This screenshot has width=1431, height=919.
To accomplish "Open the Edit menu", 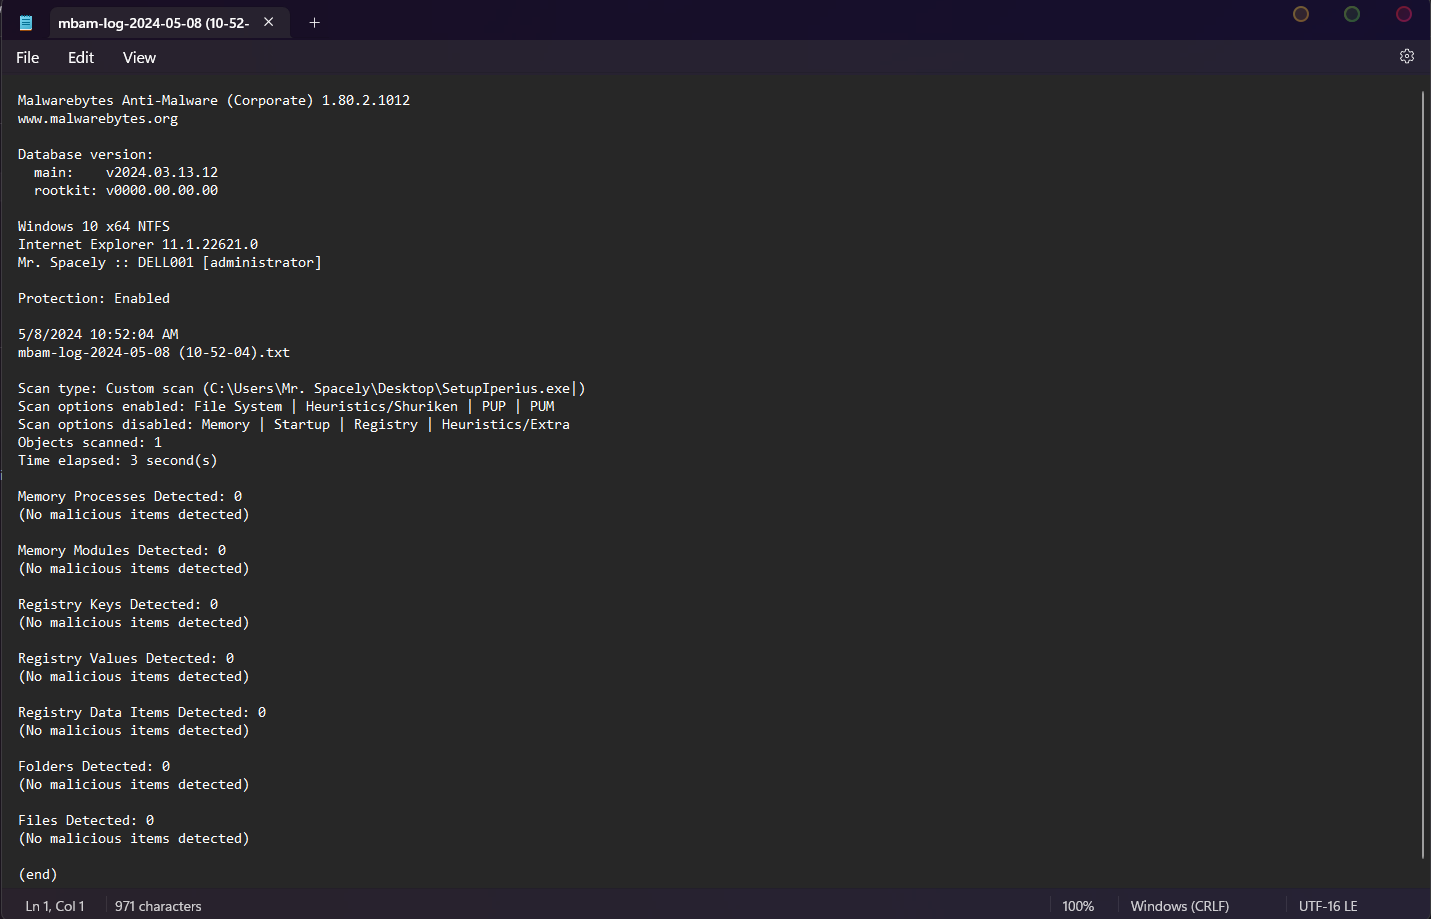I will (81, 58).
